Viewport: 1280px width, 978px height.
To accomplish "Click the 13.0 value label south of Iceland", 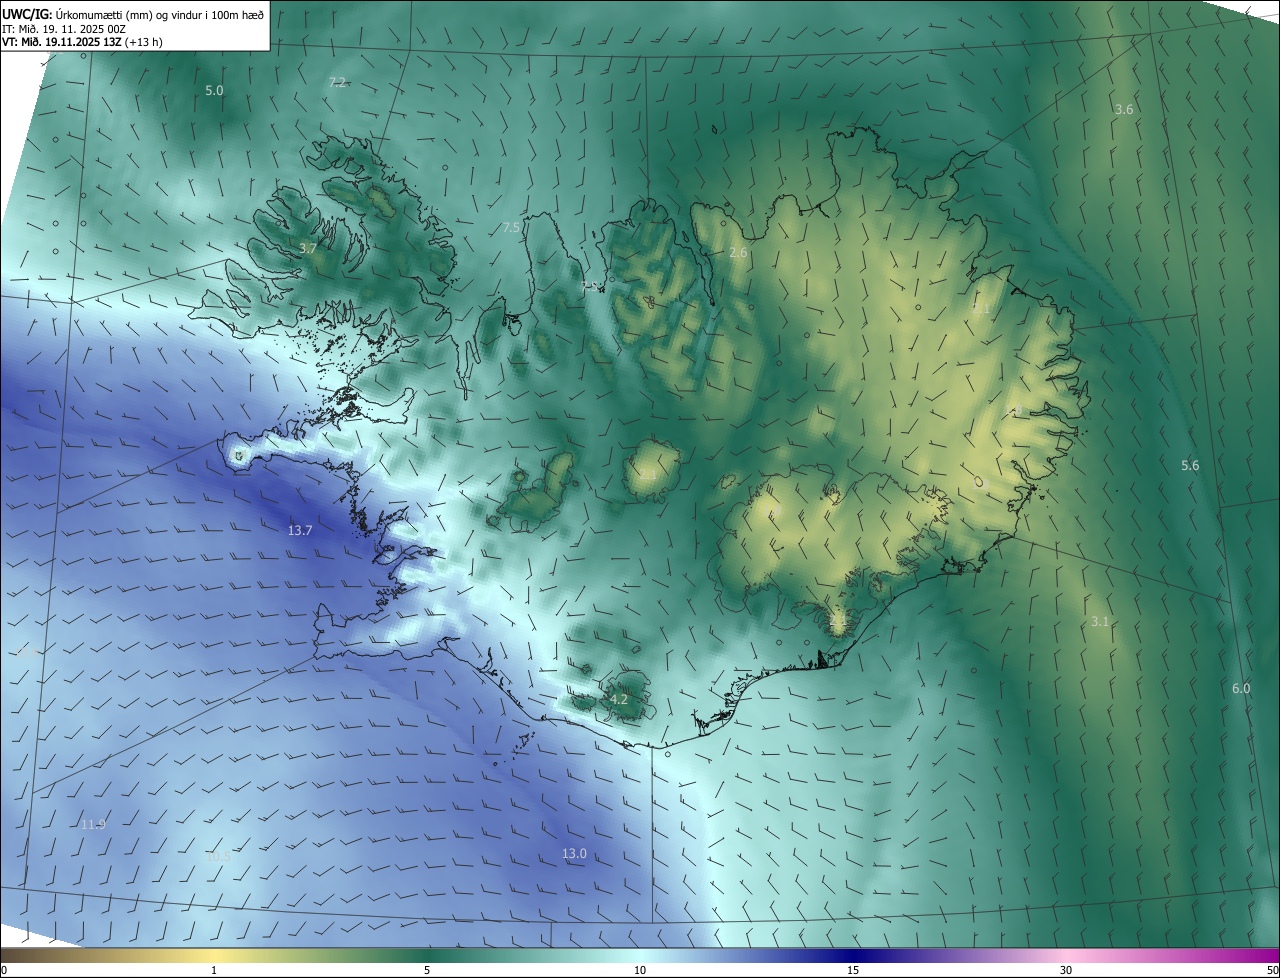I will click(574, 854).
